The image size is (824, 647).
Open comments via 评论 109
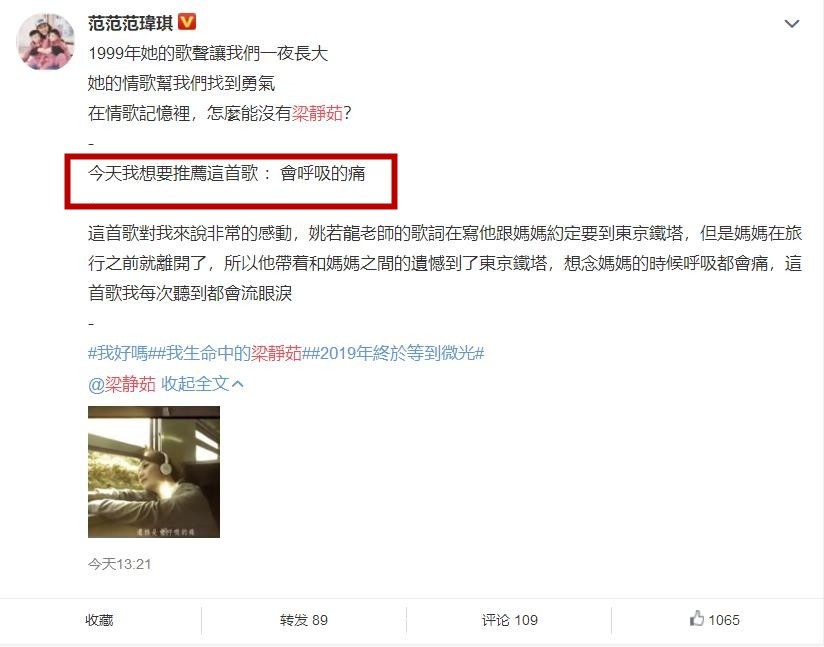[509, 620]
